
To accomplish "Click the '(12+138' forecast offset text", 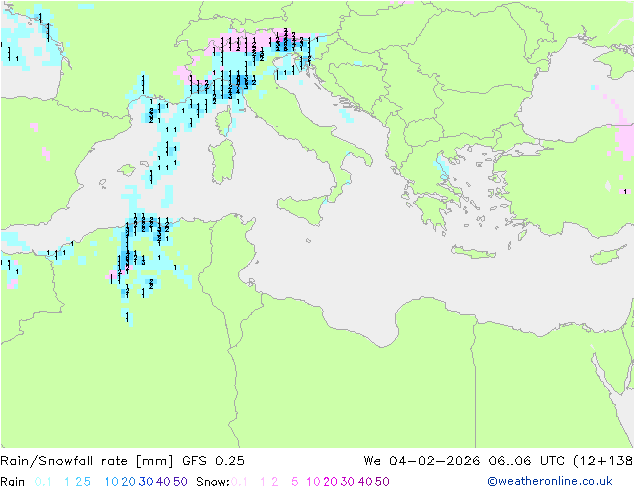I will (x=603, y=461).
